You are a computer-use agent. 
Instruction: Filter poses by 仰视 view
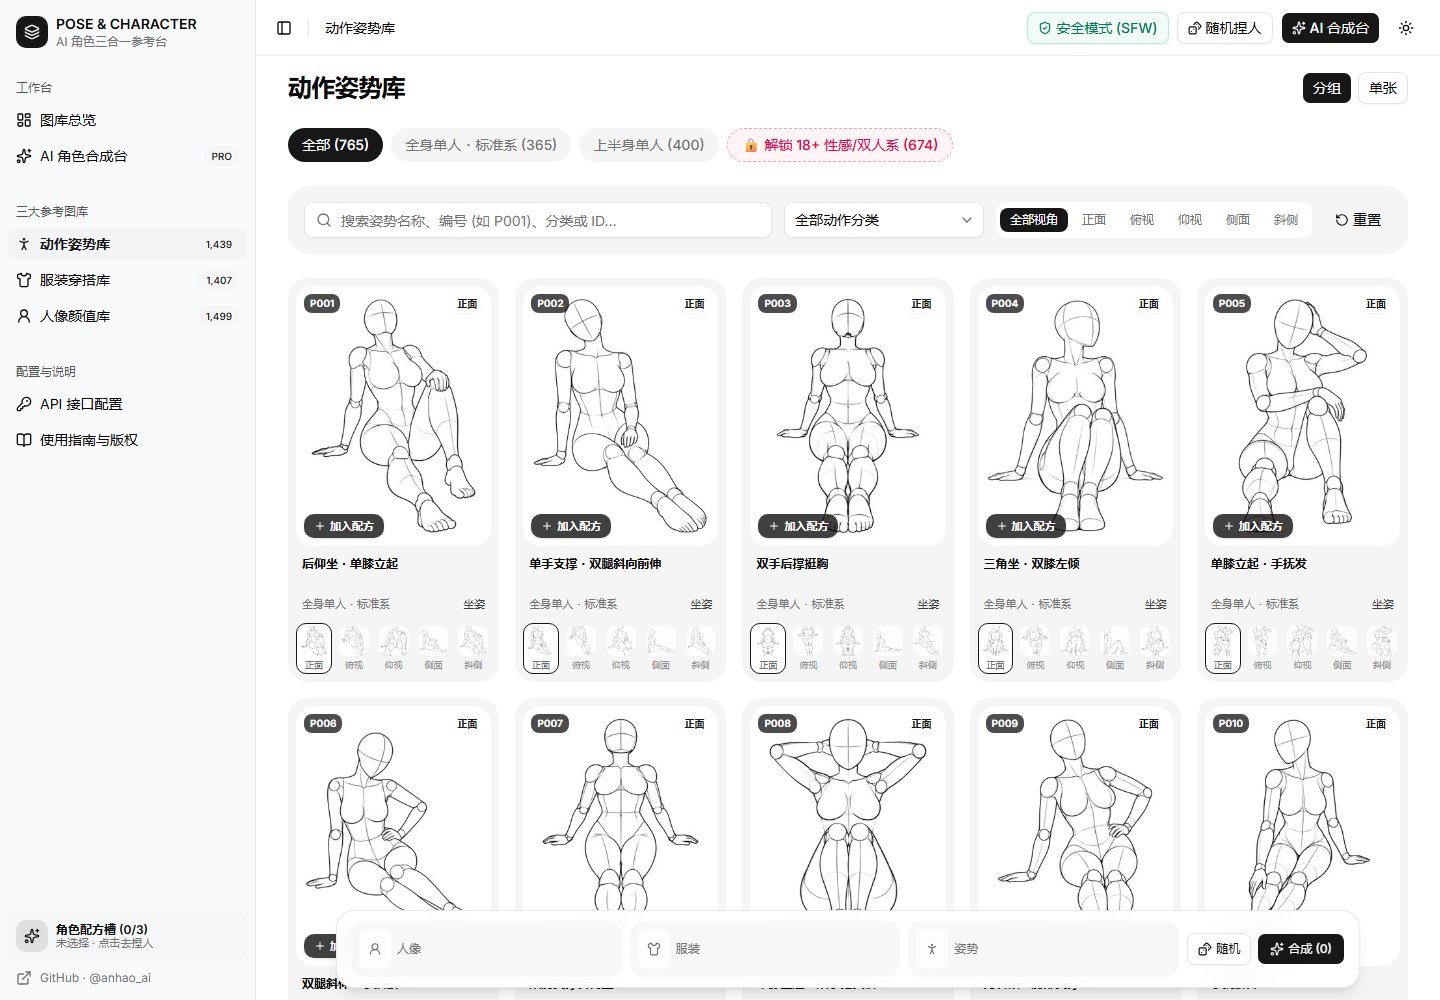click(x=1190, y=220)
